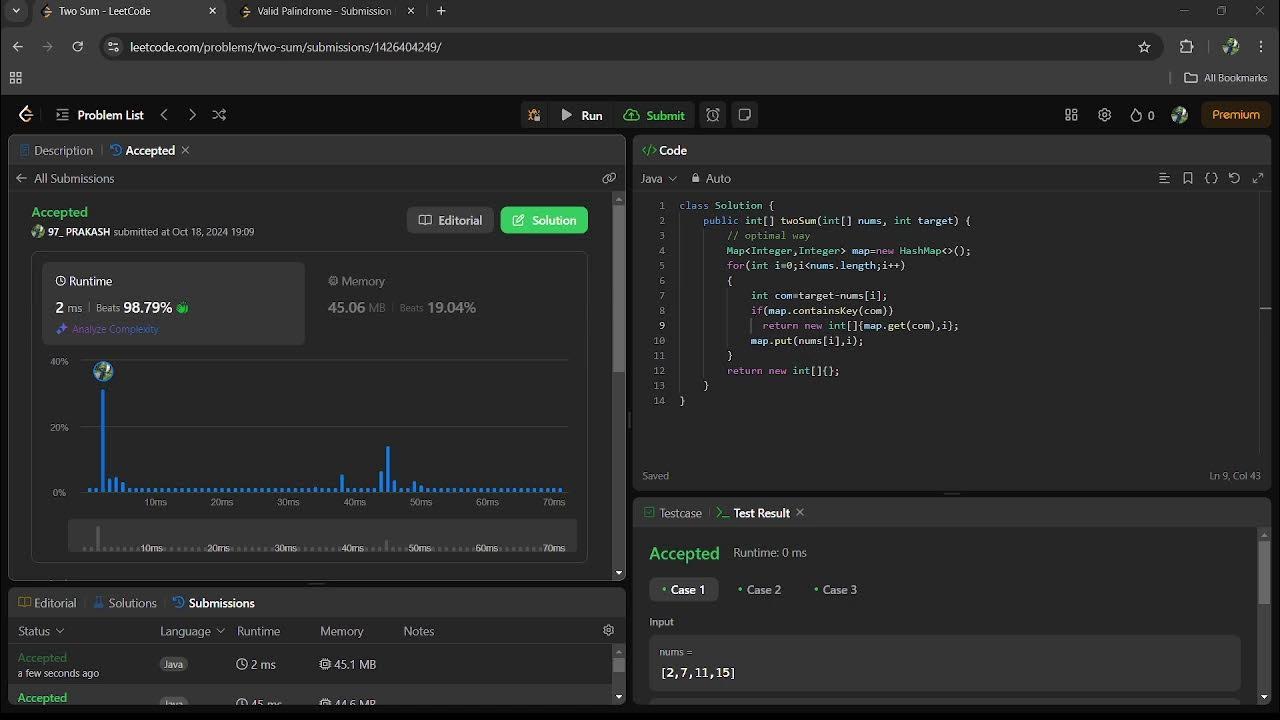This screenshot has height=720, width=1280.
Task: Open the tab search dropdown arrow
Action: pyautogui.click(x=15, y=11)
